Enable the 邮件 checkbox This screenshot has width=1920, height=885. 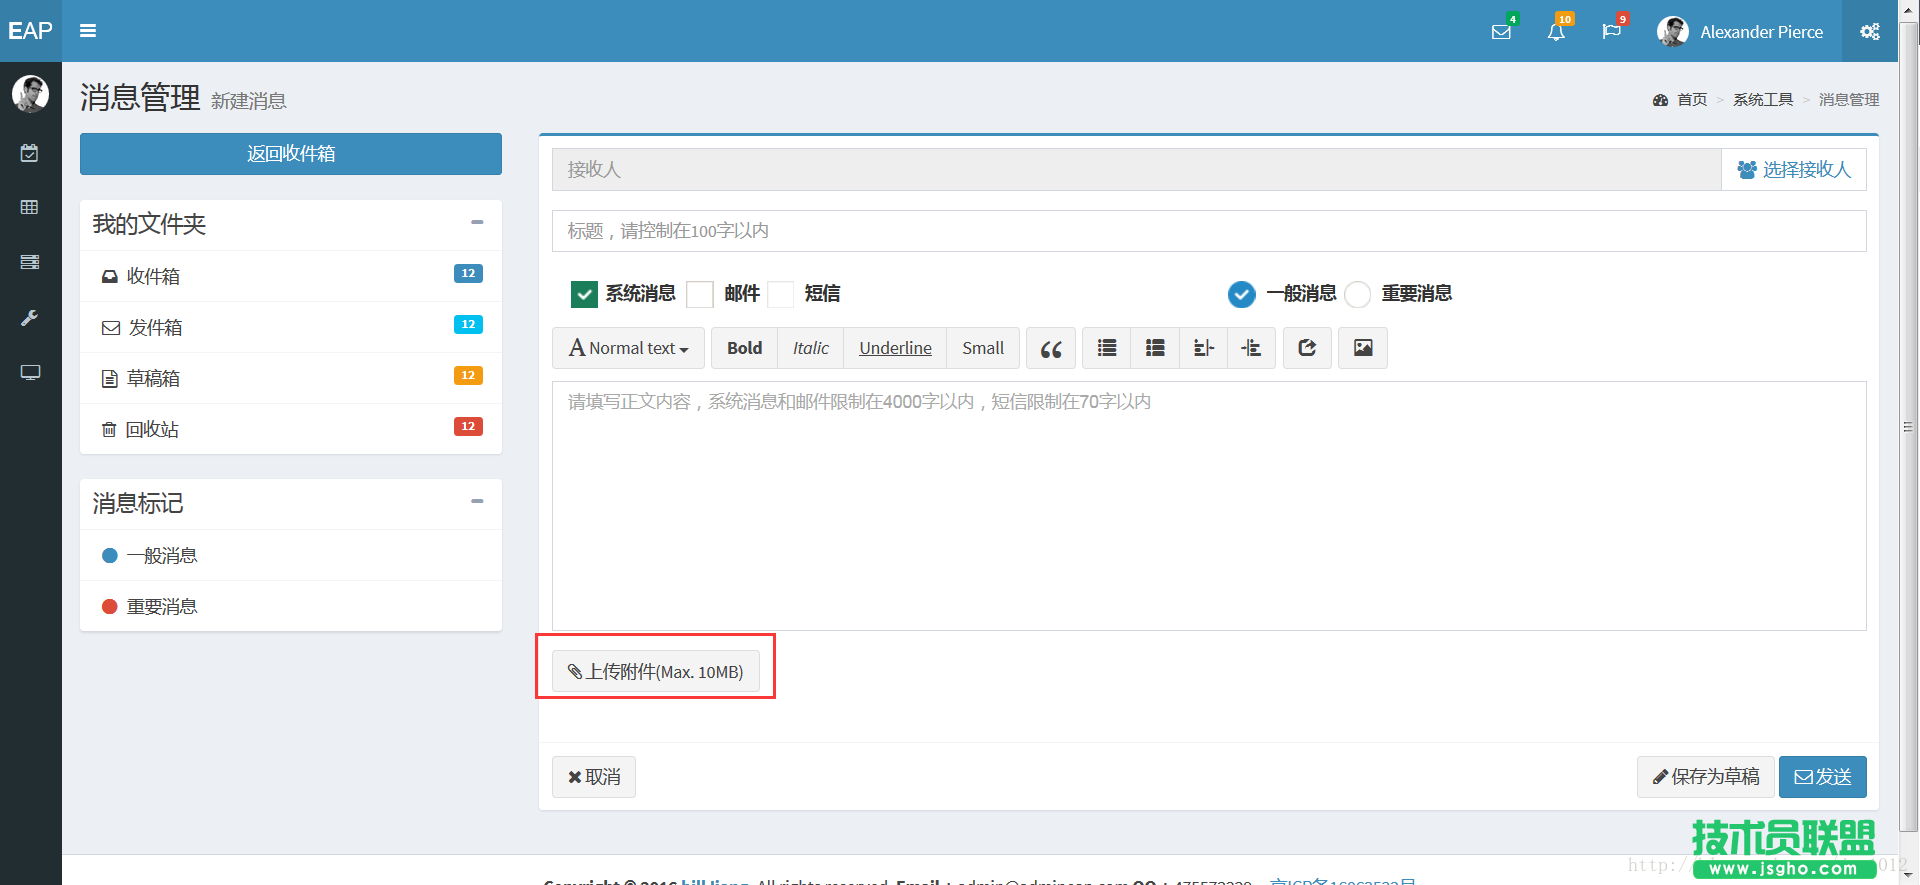coord(700,294)
